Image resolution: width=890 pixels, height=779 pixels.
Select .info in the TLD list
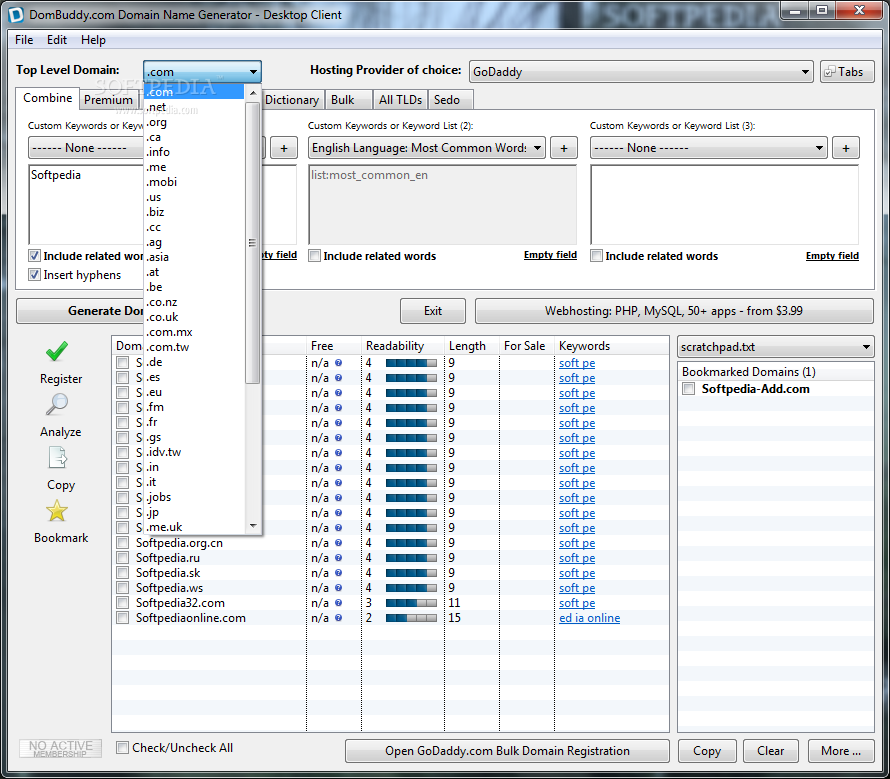(195, 152)
